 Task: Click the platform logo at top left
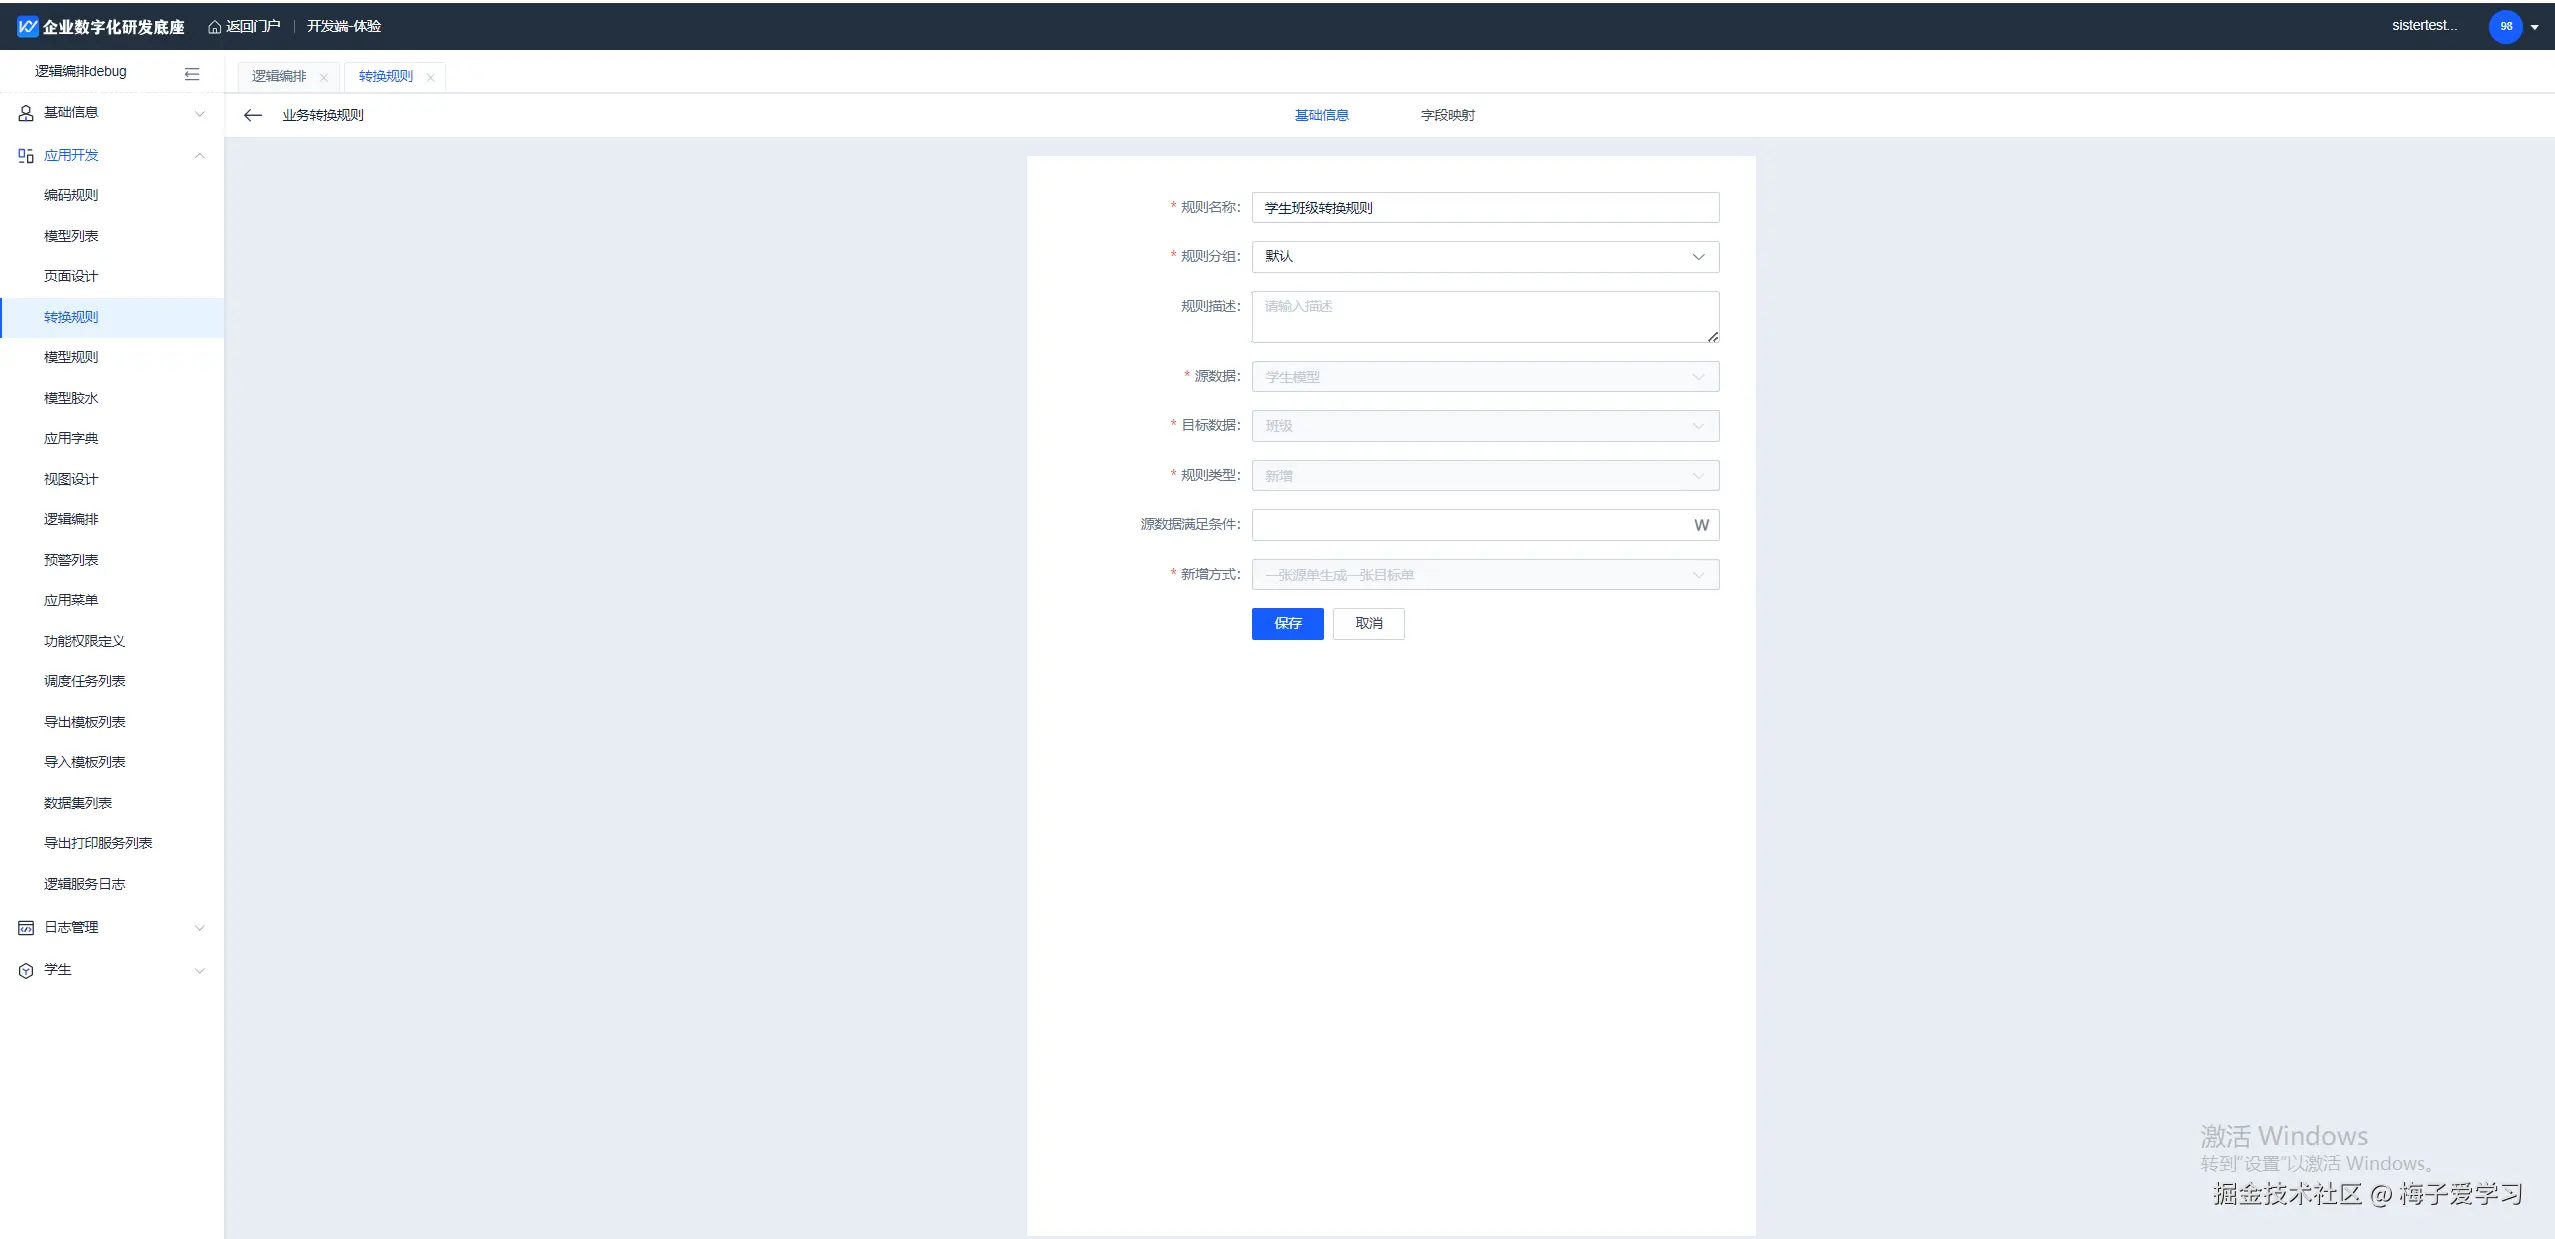tap(28, 27)
